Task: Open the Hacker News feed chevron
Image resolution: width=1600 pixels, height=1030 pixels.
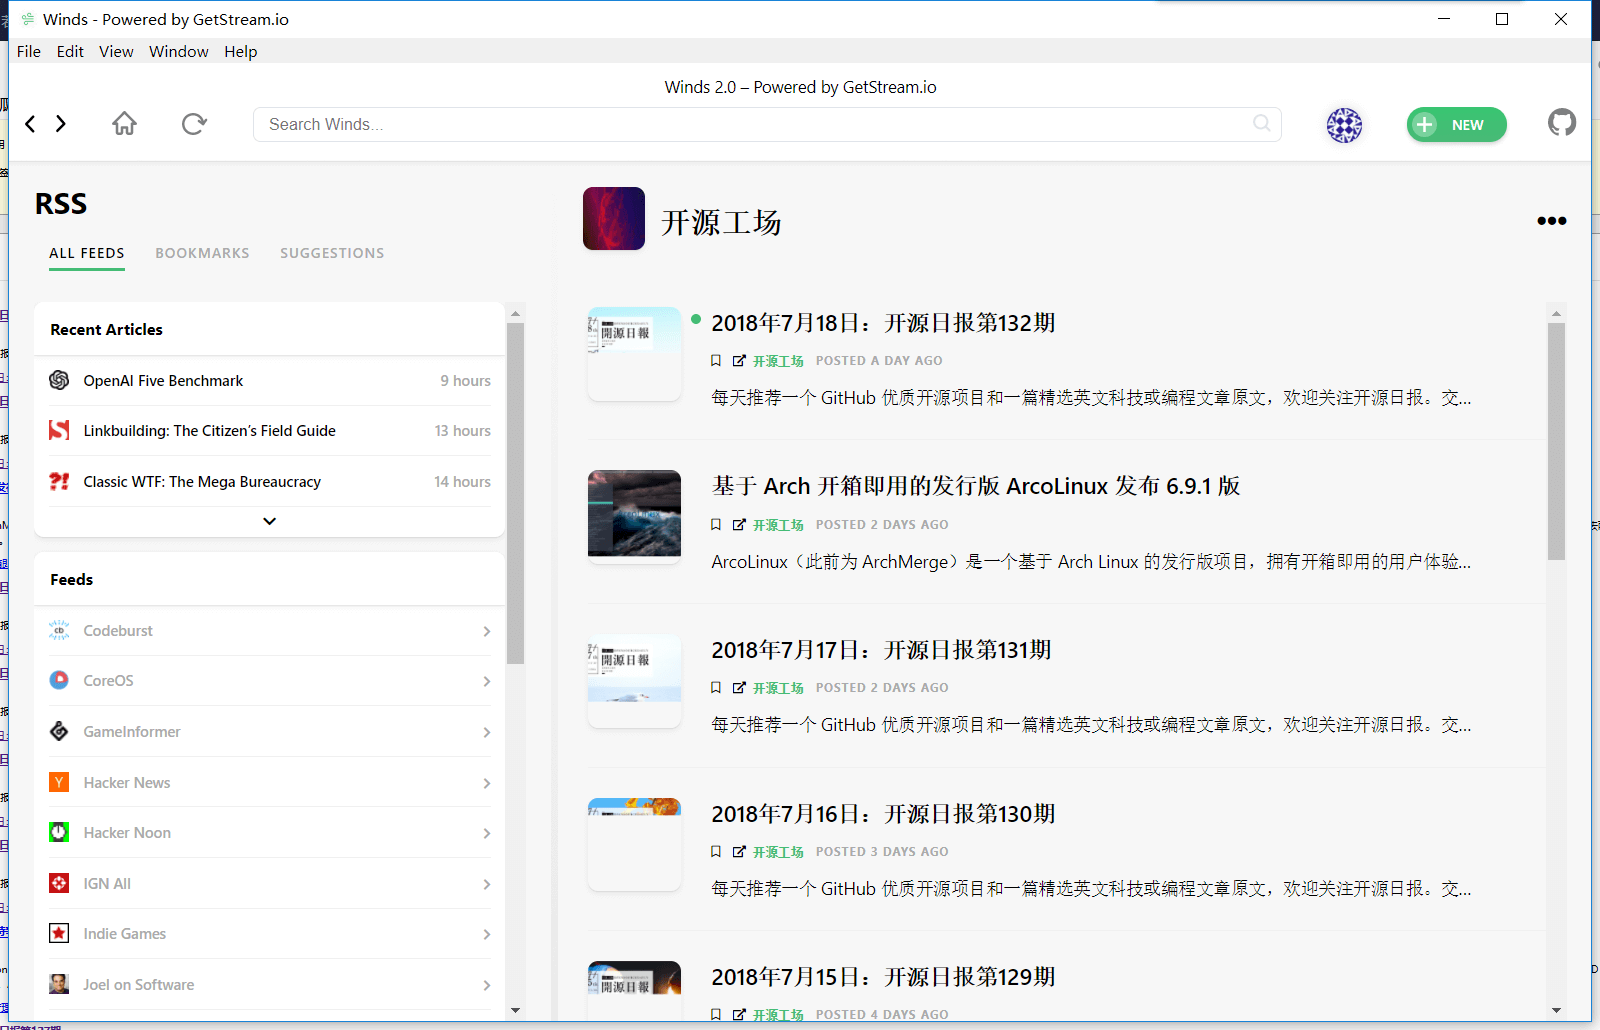Action: pyautogui.click(x=486, y=783)
